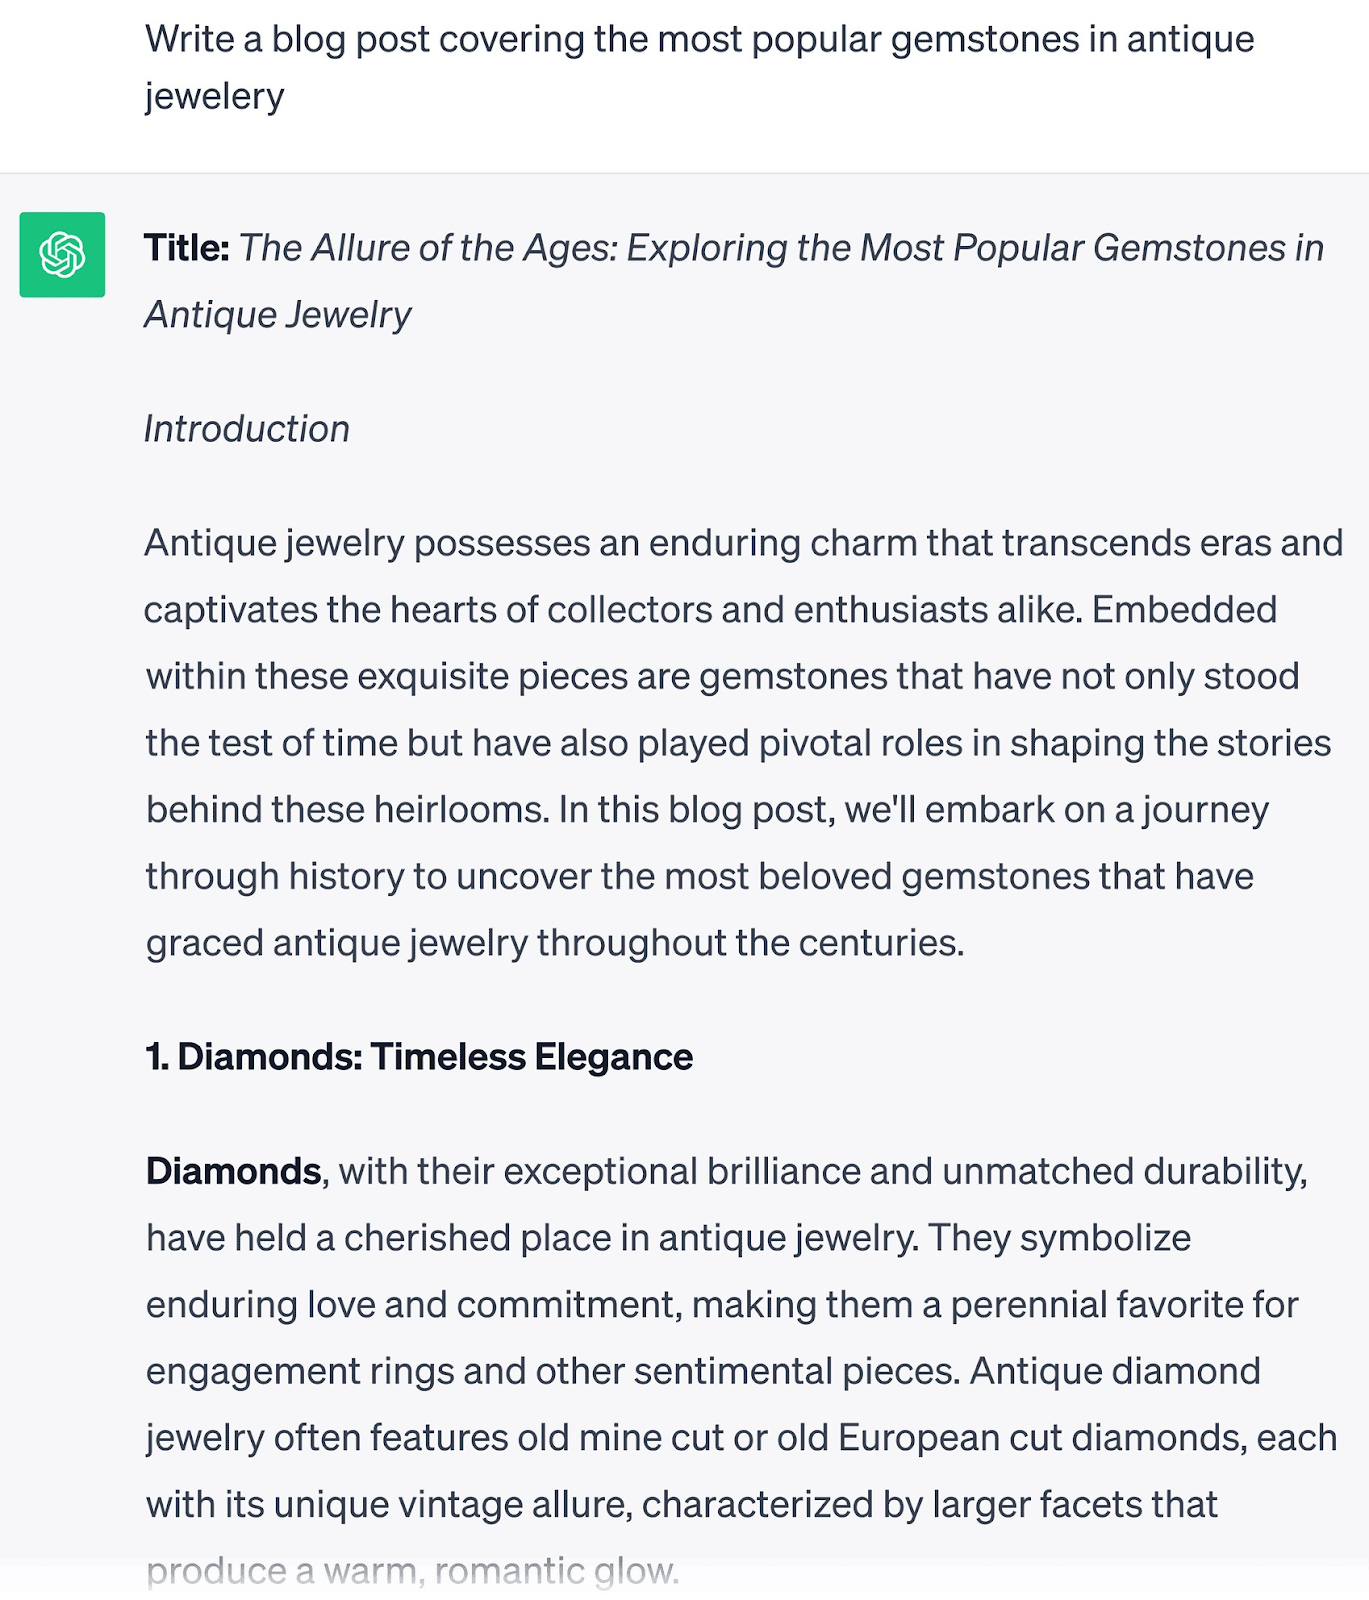The width and height of the screenshot is (1369, 1600).
Task: Click the bold word "Diamonds" starting the paragraph
Action: (233, 1171)
